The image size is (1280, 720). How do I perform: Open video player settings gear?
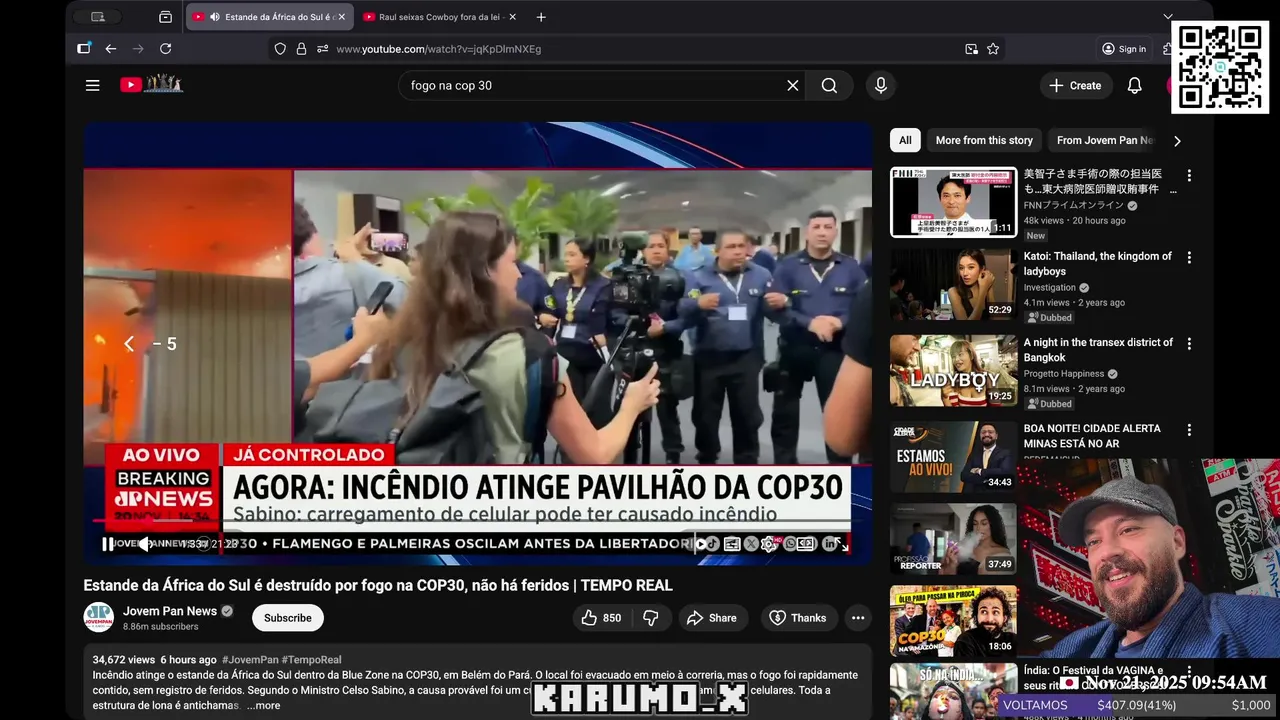[768, 544]
